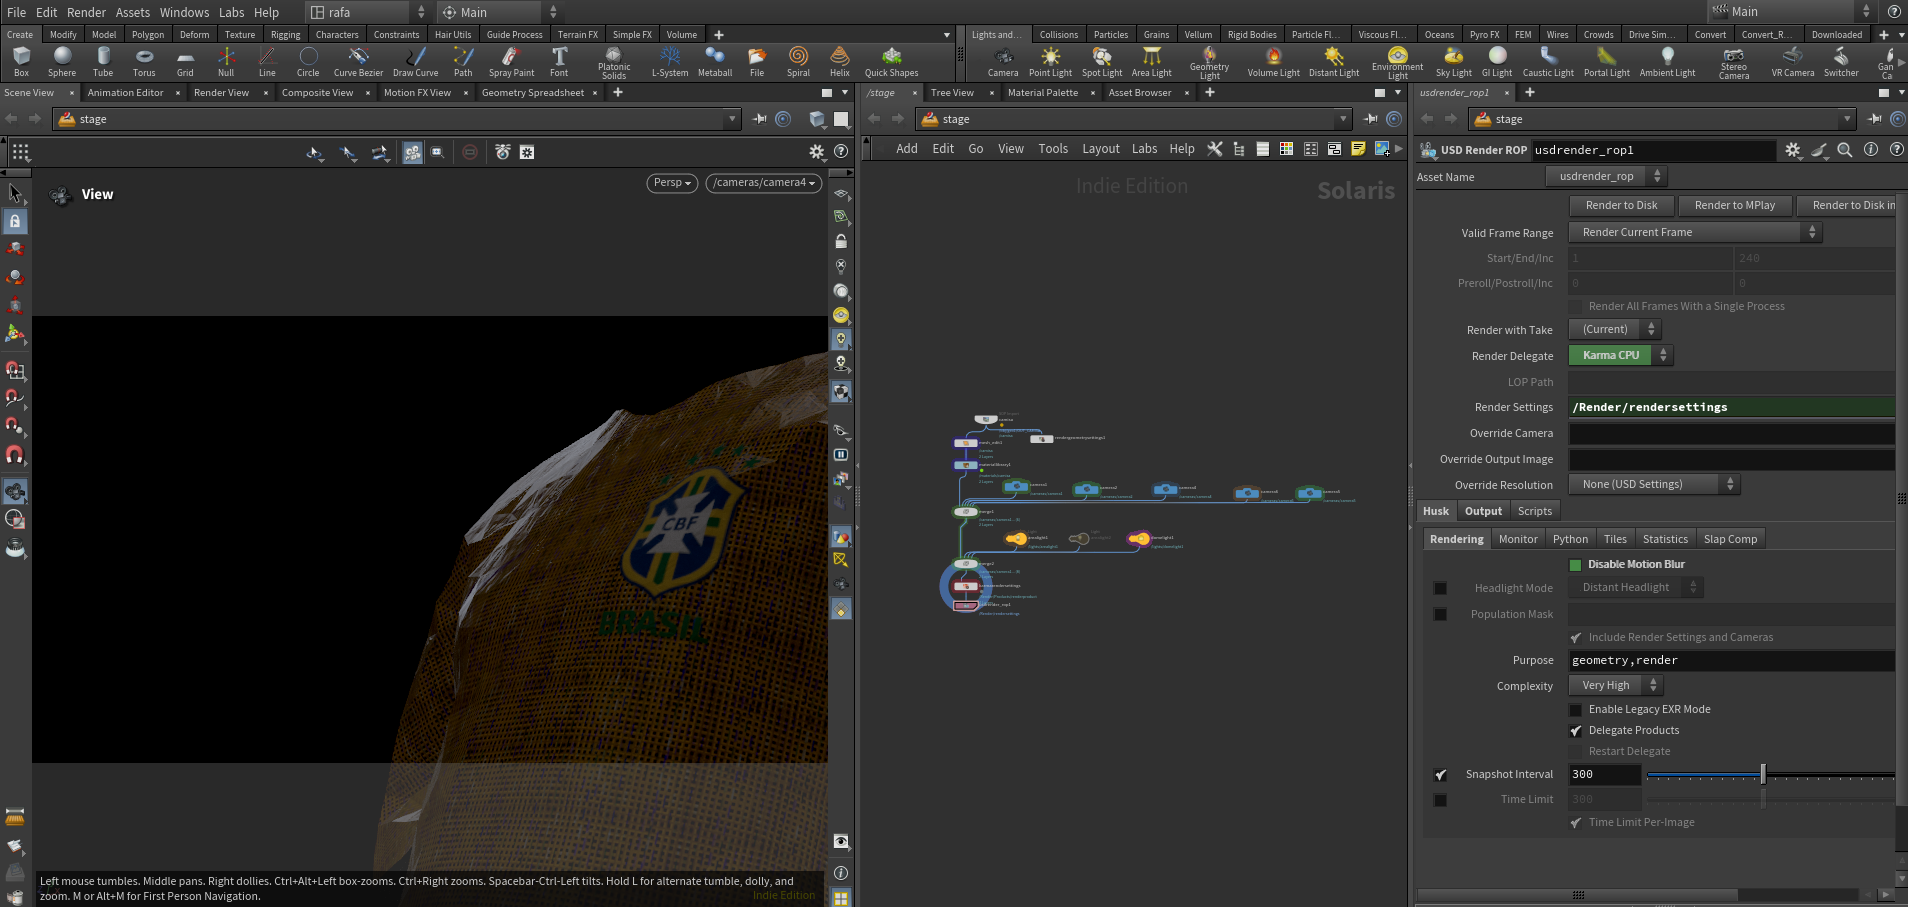Create a Spot Light from the shelf
1908x907 pixels.
(x=1102, y=62)
